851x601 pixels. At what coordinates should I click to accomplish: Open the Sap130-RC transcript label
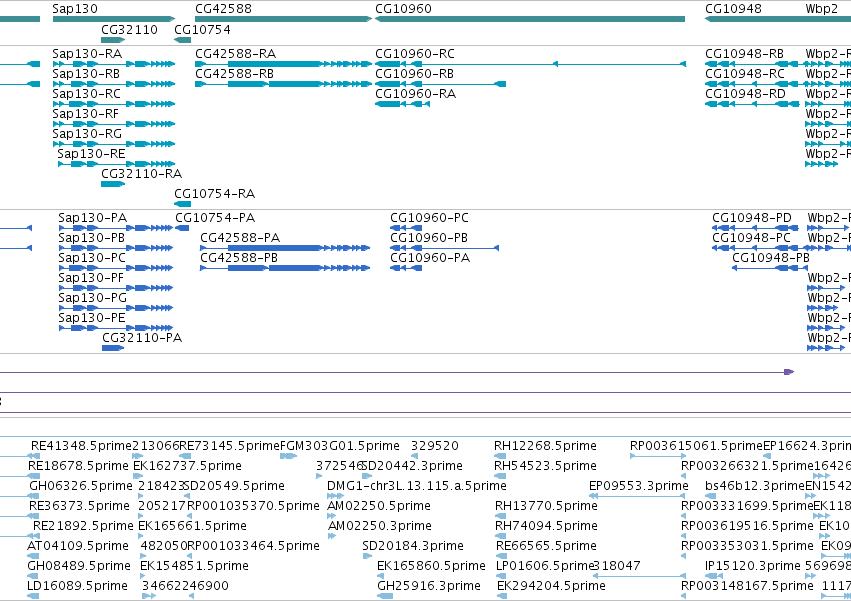pyautogui.click(x=87, y=94)
